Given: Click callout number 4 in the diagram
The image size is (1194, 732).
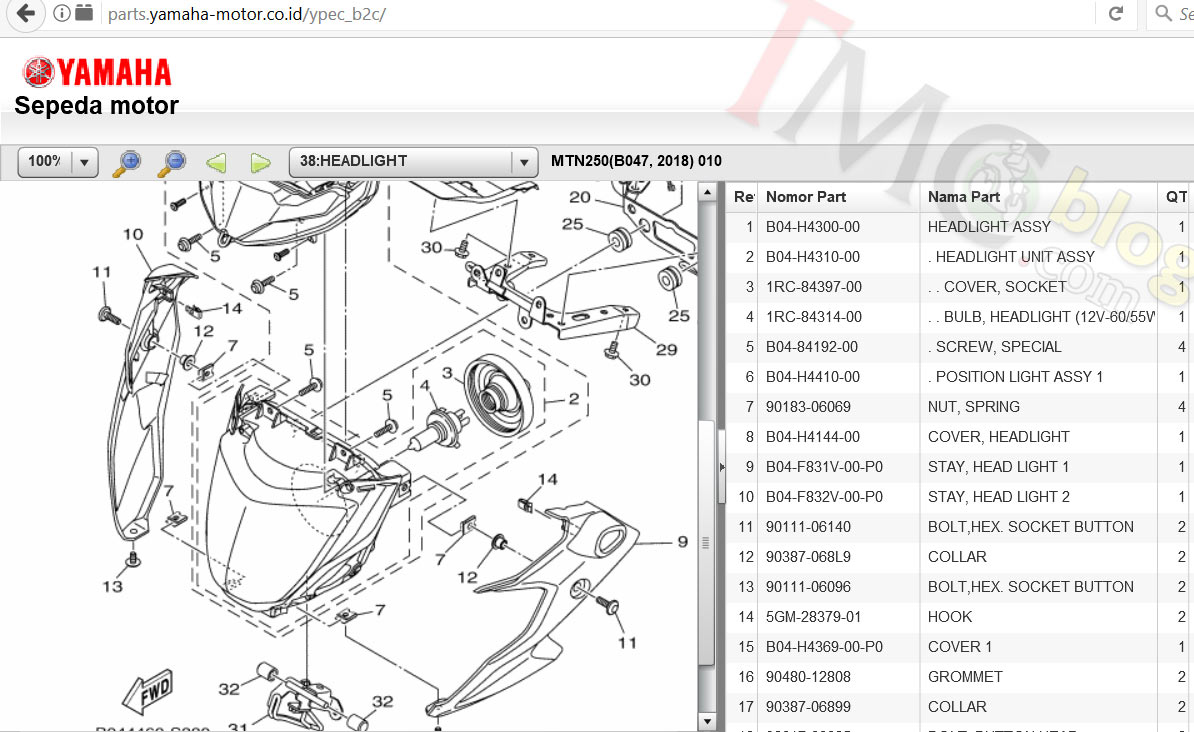Looking at the screenshot, I should pos(425,385).
